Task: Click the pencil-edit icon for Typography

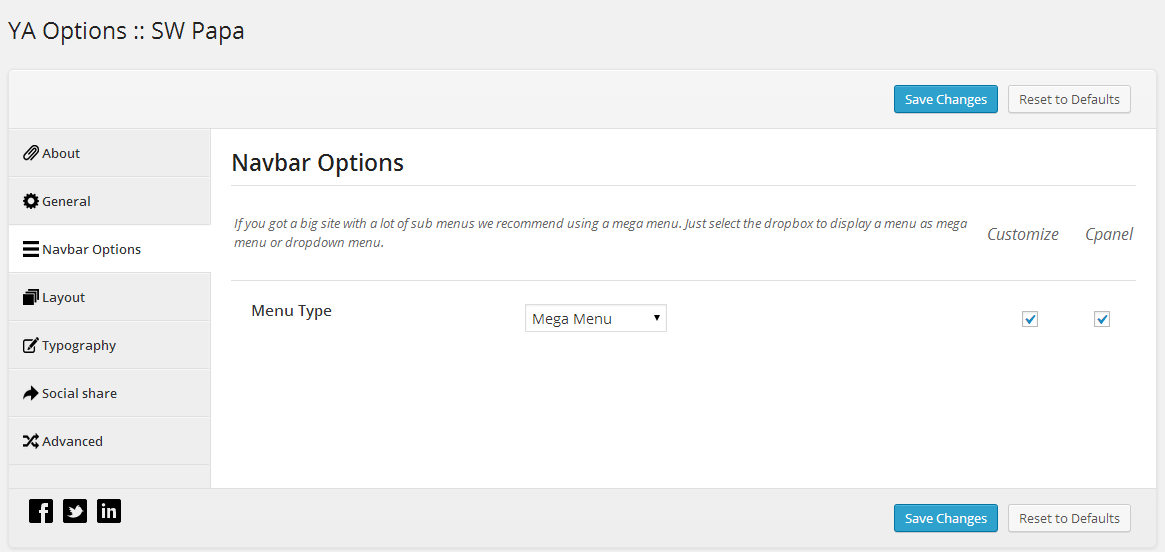Action: (x=30, y=345)
